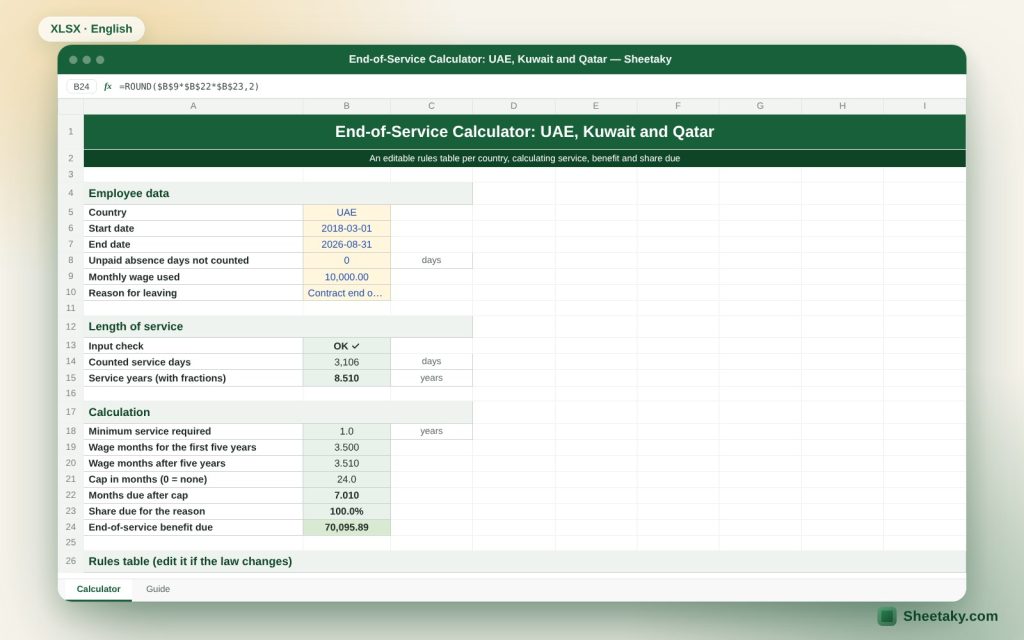Click column G header
Screen dimensions: 1024x640
[x=760, y=106]
